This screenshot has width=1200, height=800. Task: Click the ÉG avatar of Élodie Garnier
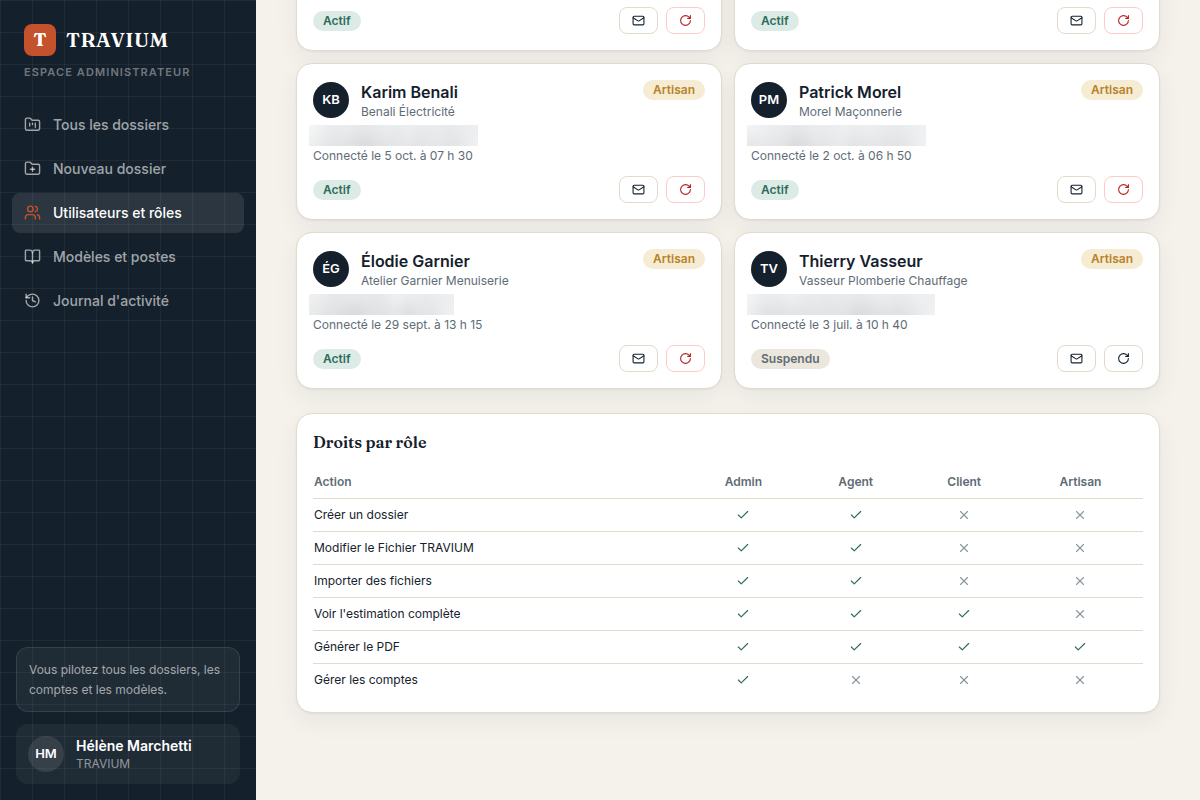331,269
